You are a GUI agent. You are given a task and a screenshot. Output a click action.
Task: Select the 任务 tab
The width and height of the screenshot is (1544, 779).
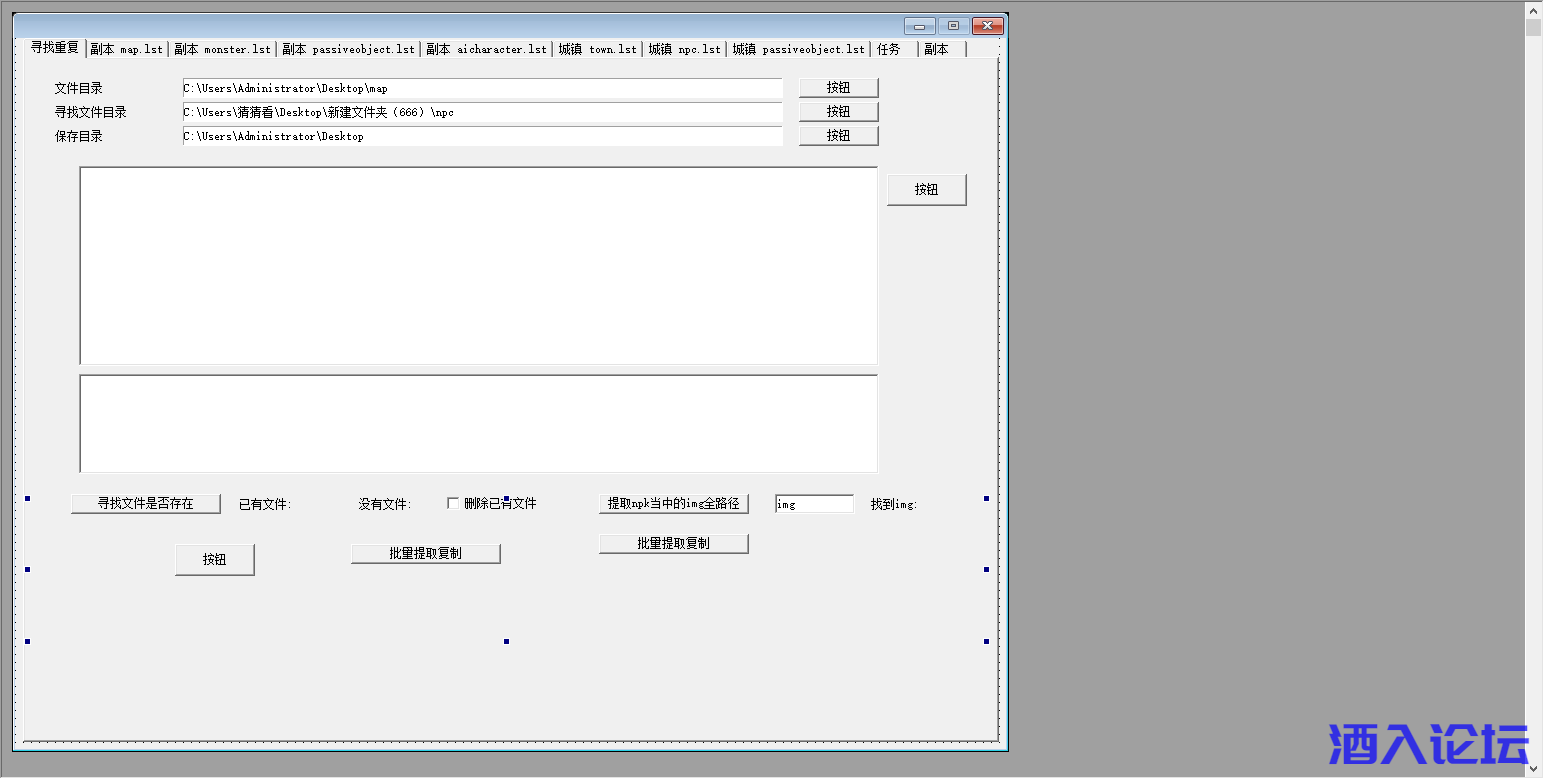click(889, 49)
